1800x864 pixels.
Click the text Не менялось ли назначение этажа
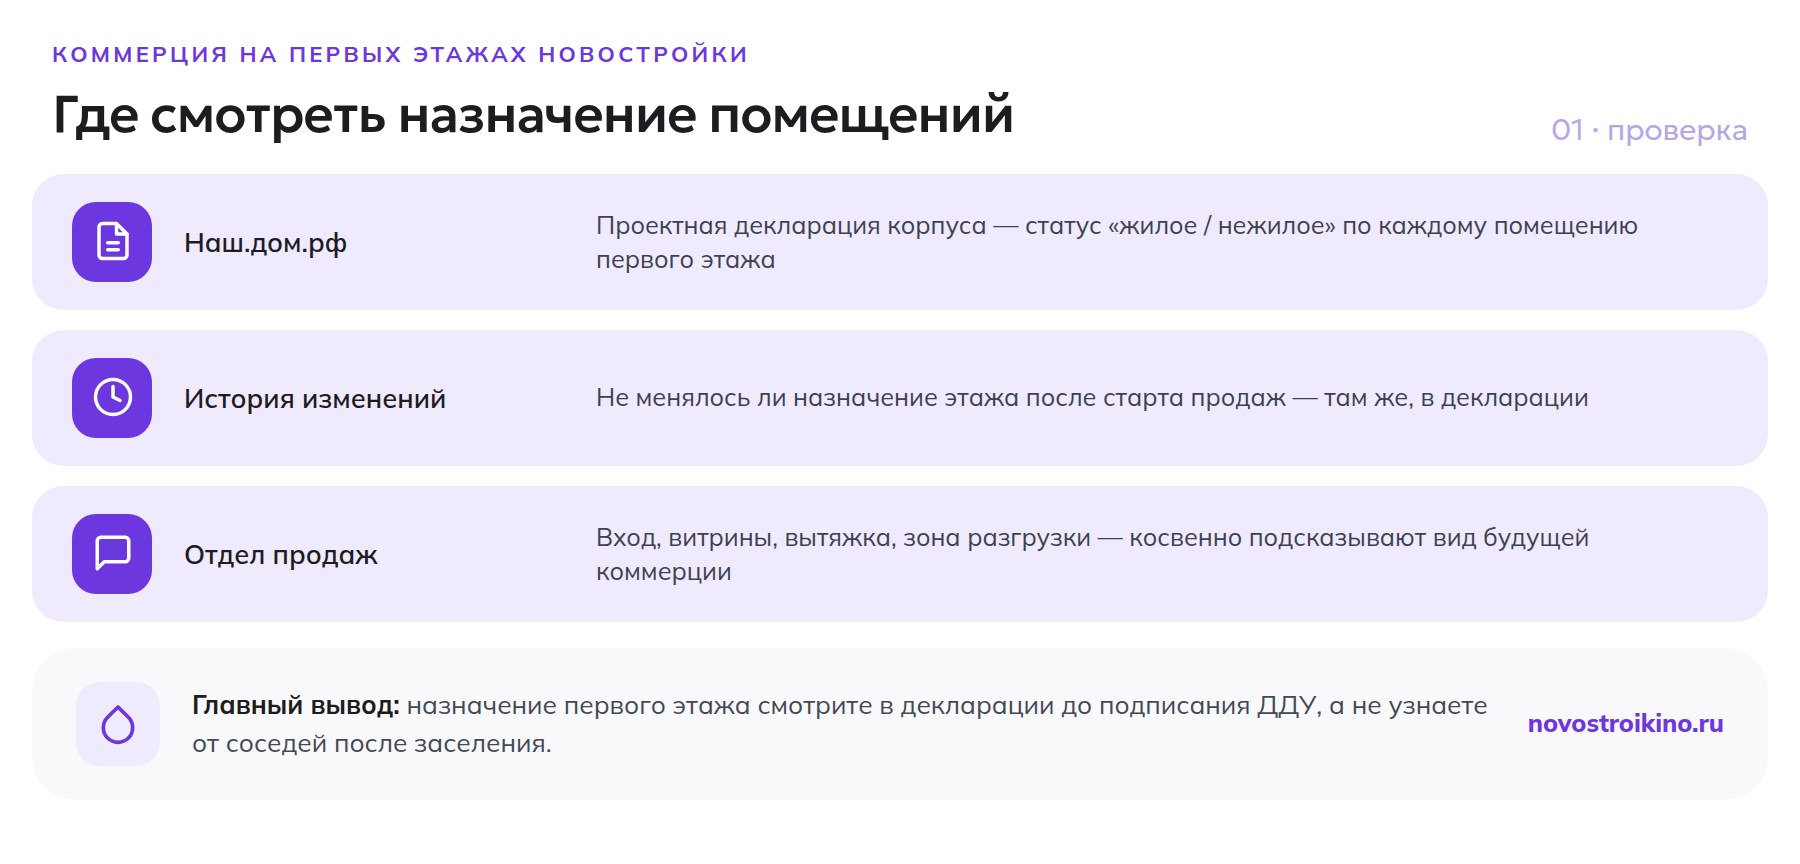1092,398
